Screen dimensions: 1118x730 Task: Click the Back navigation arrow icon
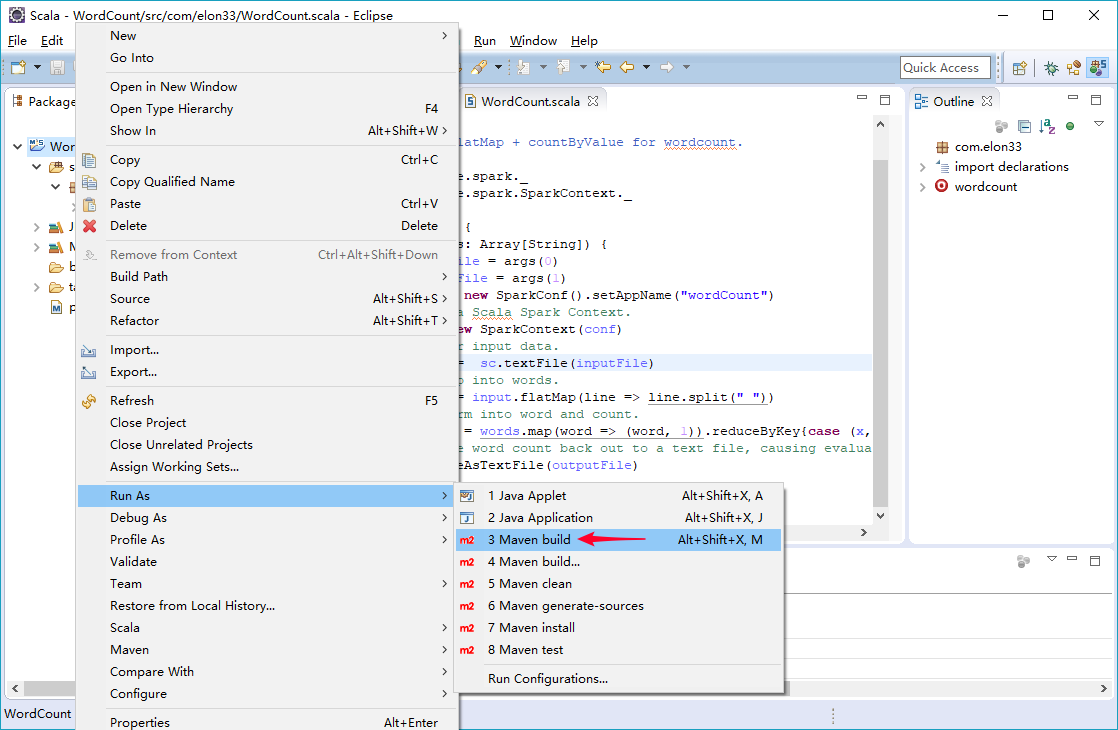[627, 67]
